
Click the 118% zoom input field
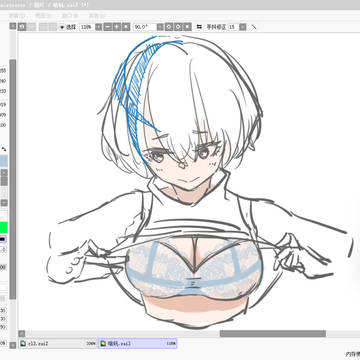tap(87, 27)
